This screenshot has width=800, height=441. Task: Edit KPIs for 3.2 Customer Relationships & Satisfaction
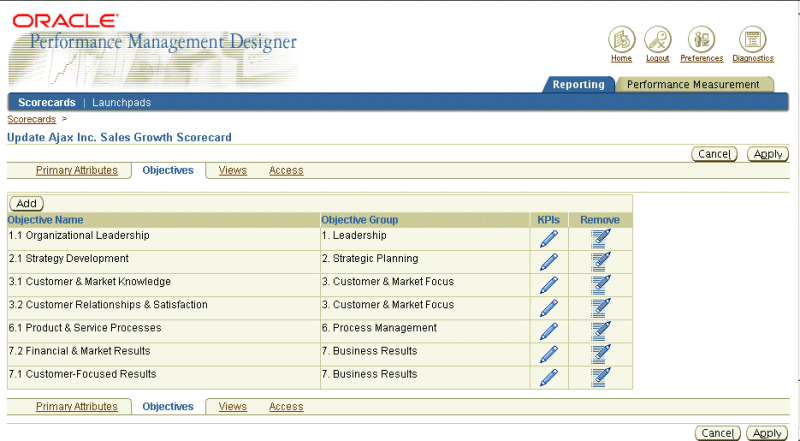pos(548,308)
